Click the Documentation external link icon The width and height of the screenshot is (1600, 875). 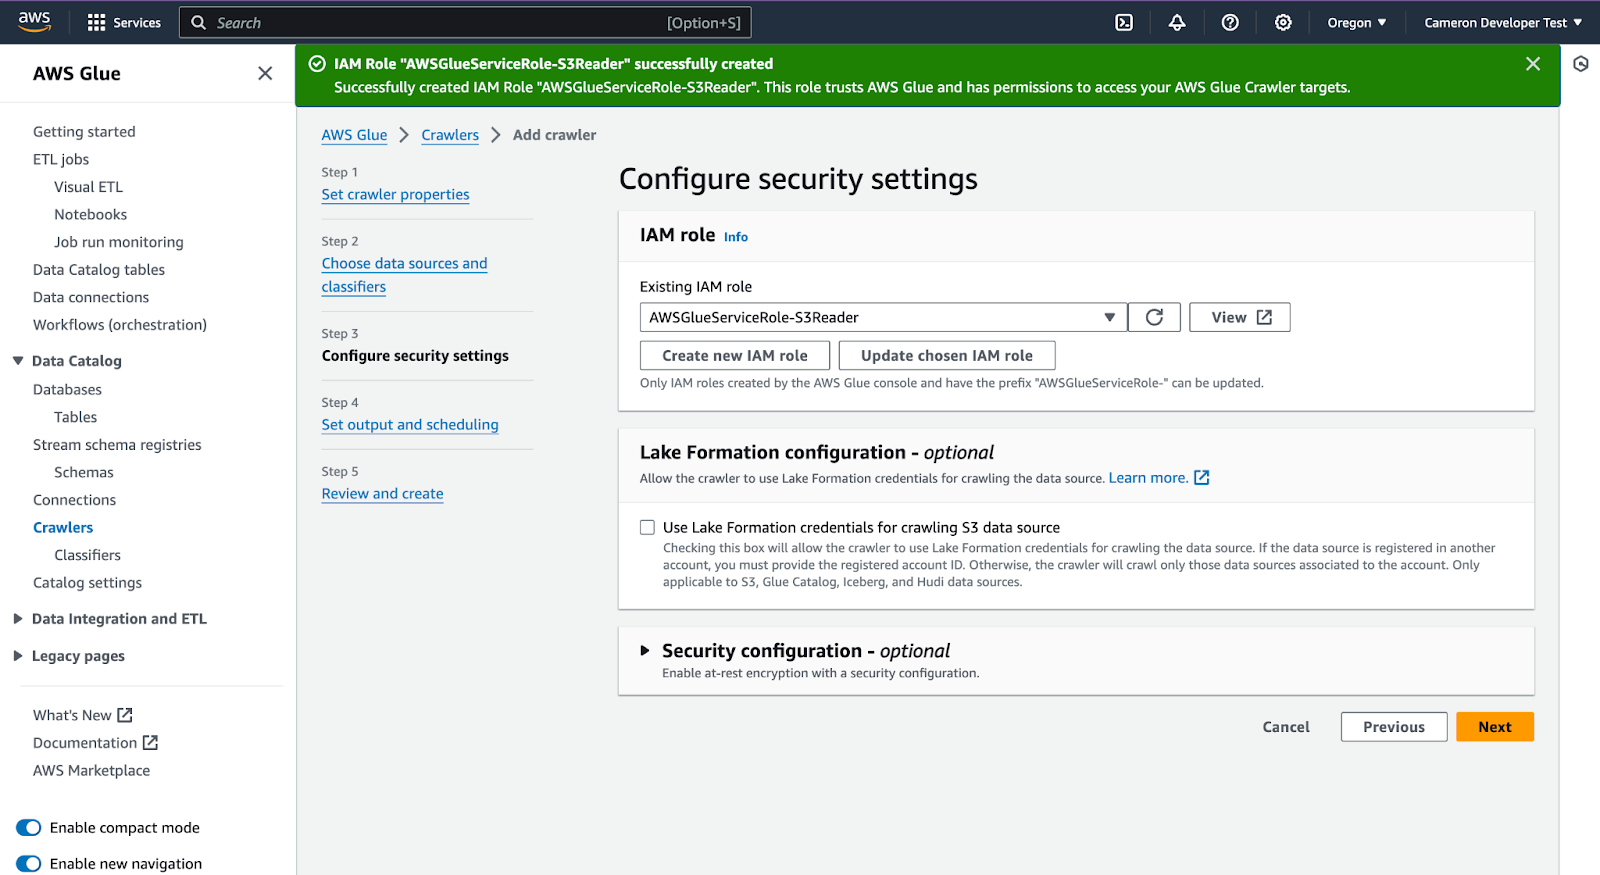pyautogui.click(x=150, y=742)
